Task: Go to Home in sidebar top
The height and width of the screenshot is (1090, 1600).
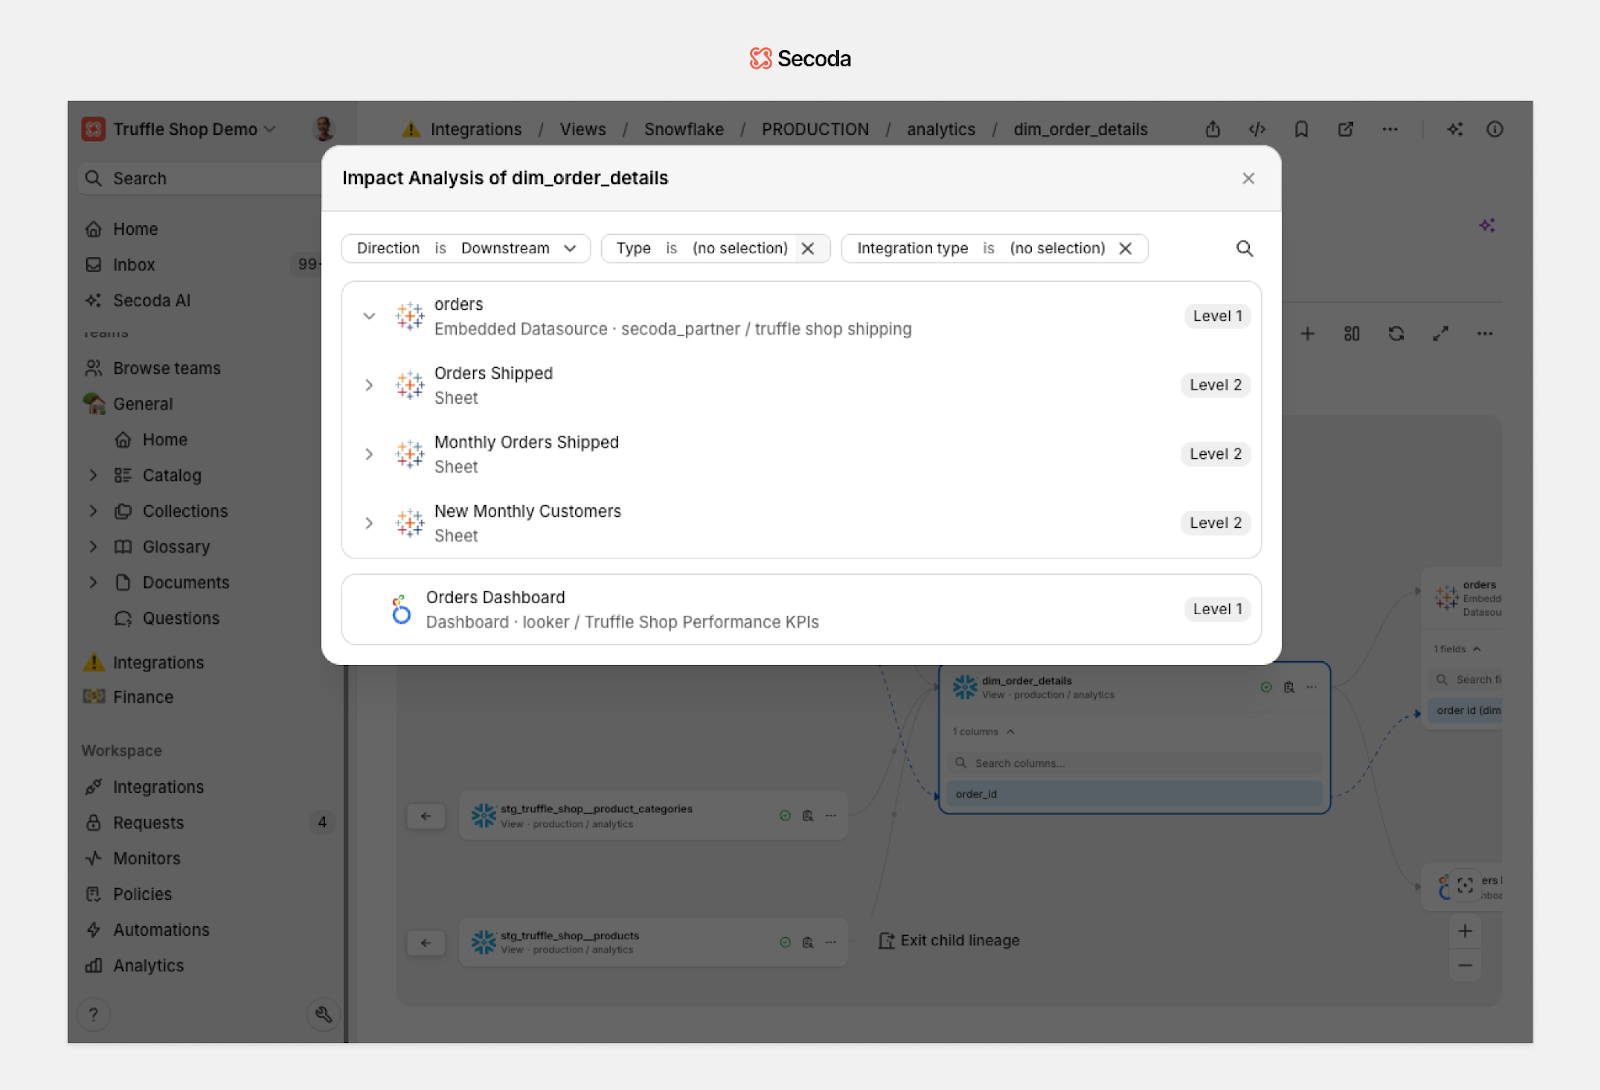Action: coord(135,229)
